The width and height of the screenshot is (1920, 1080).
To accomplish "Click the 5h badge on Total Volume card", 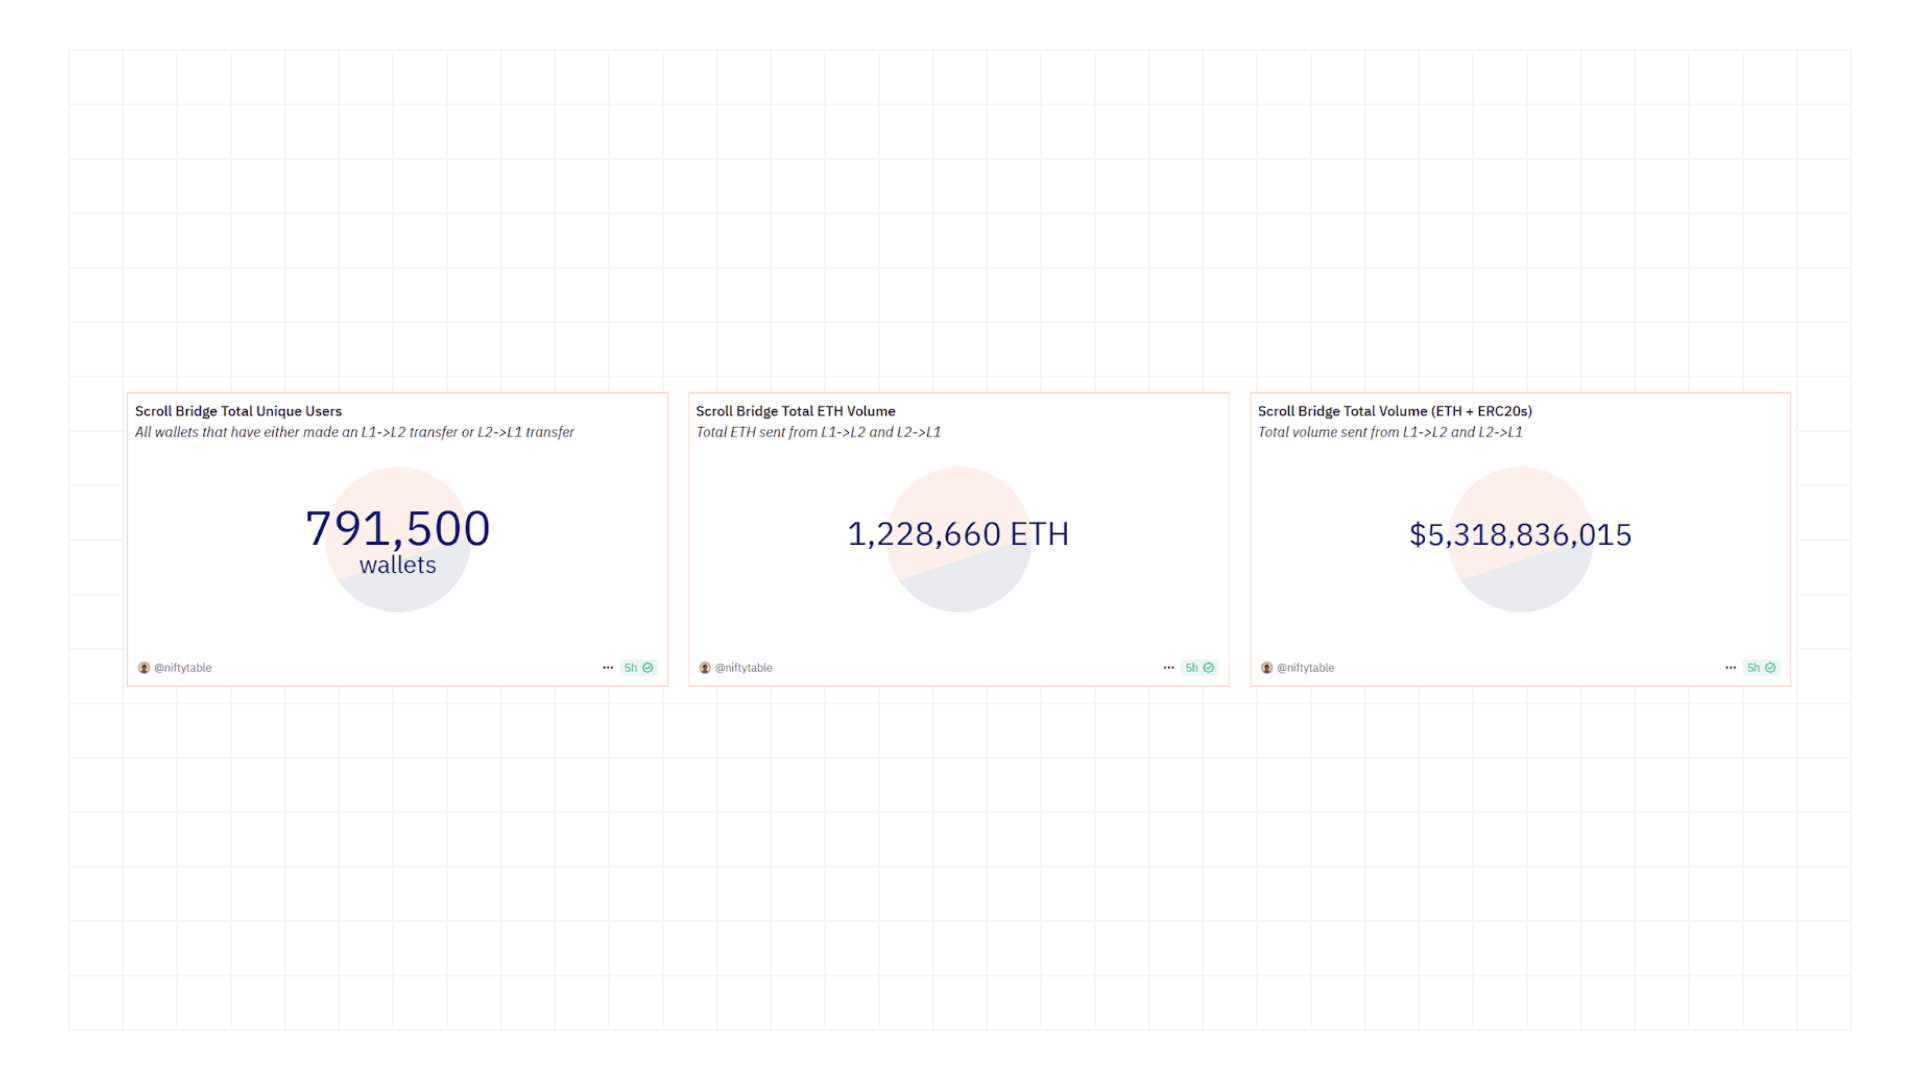I will 1753,667.
